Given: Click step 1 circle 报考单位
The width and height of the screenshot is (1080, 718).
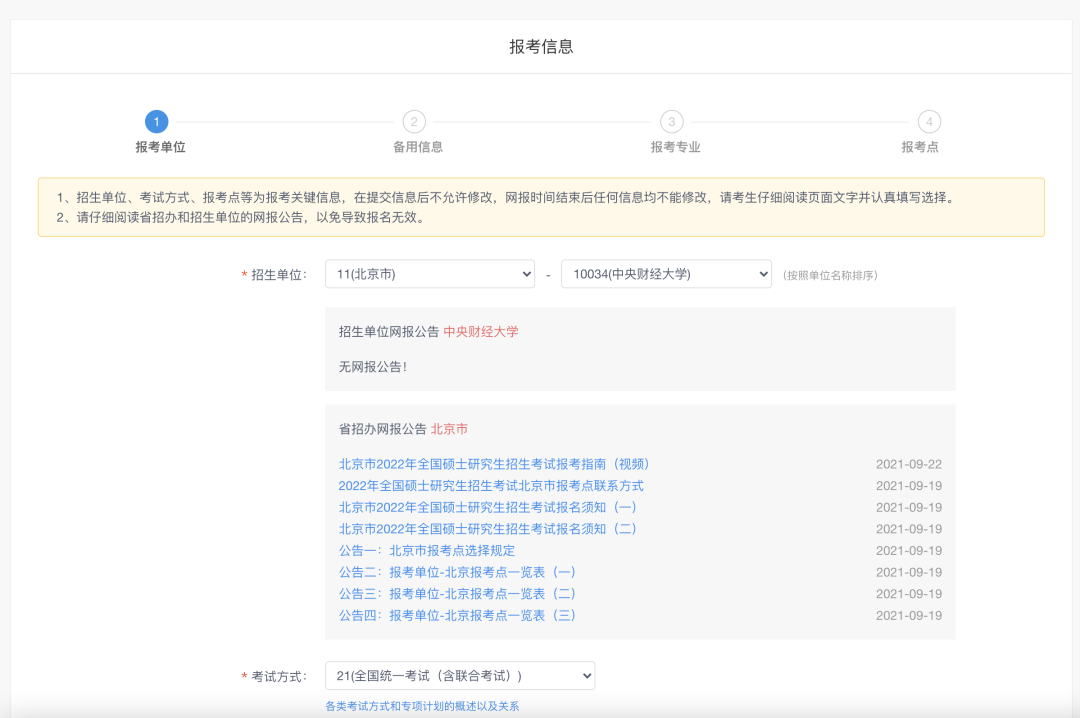Looking at the screenshot, I should coord(156,122).
